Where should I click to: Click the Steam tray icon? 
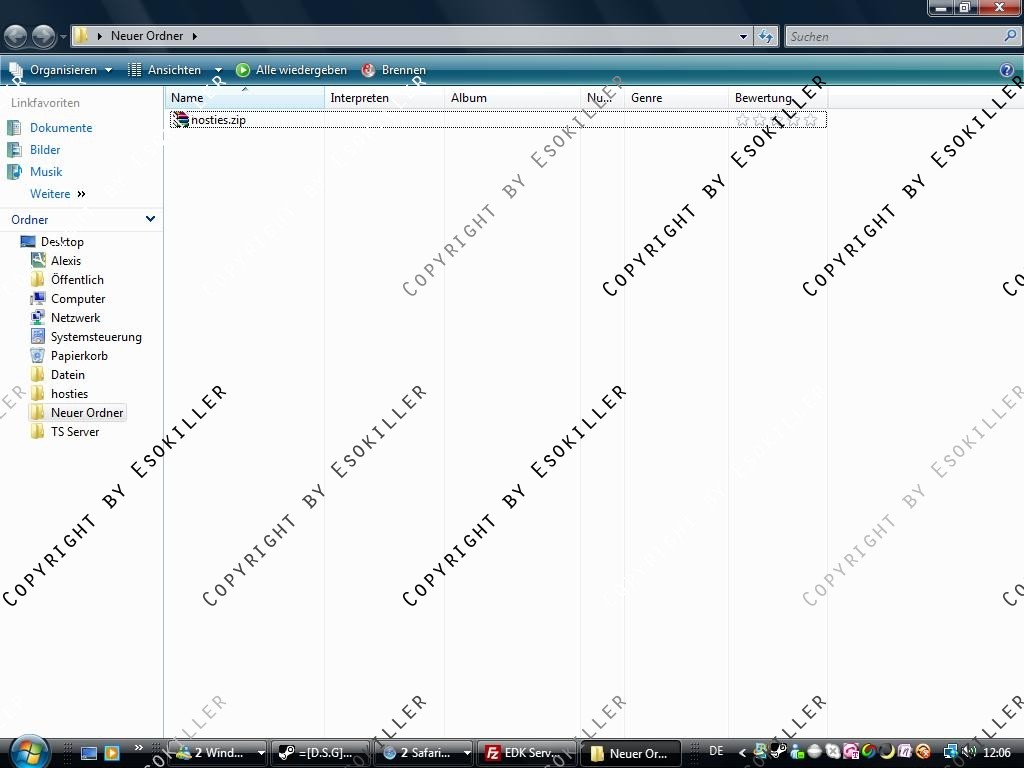click(778, 751)
